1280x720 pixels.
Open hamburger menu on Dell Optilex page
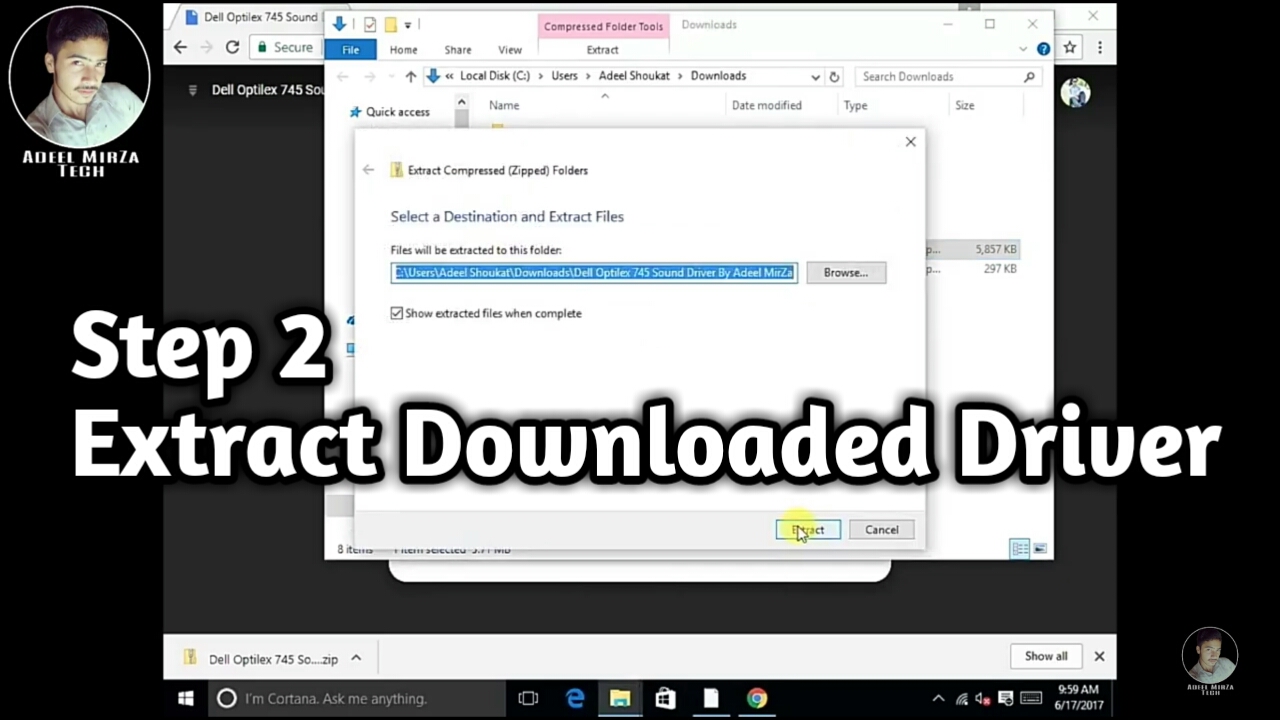click(x=193, y=90)
